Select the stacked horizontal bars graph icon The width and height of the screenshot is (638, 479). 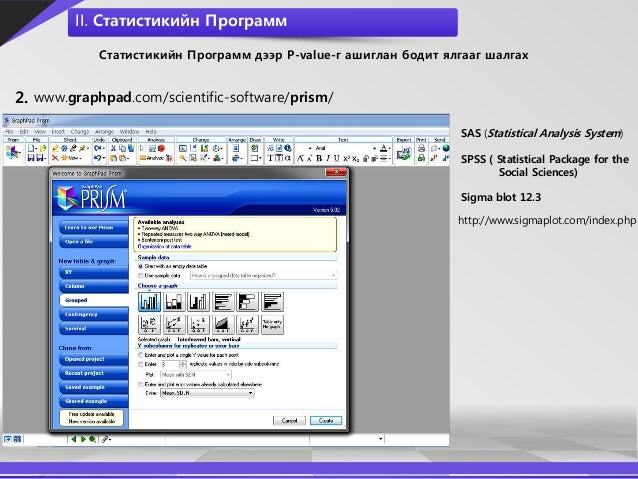coord(248,302)
